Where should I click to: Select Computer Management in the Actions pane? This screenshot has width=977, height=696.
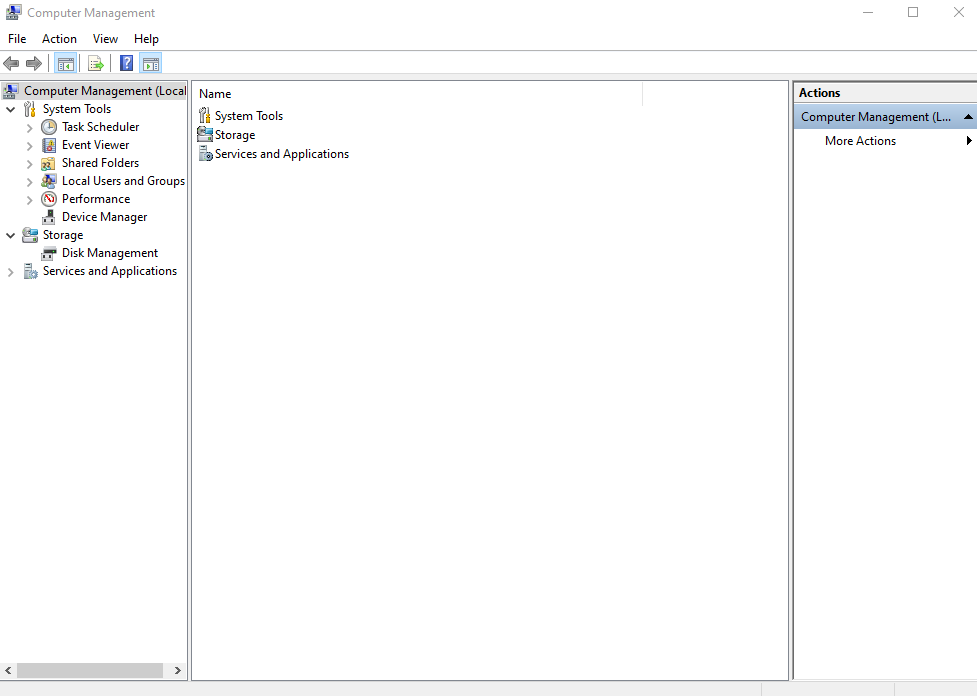pyautogui.click(x=875, y=116)
